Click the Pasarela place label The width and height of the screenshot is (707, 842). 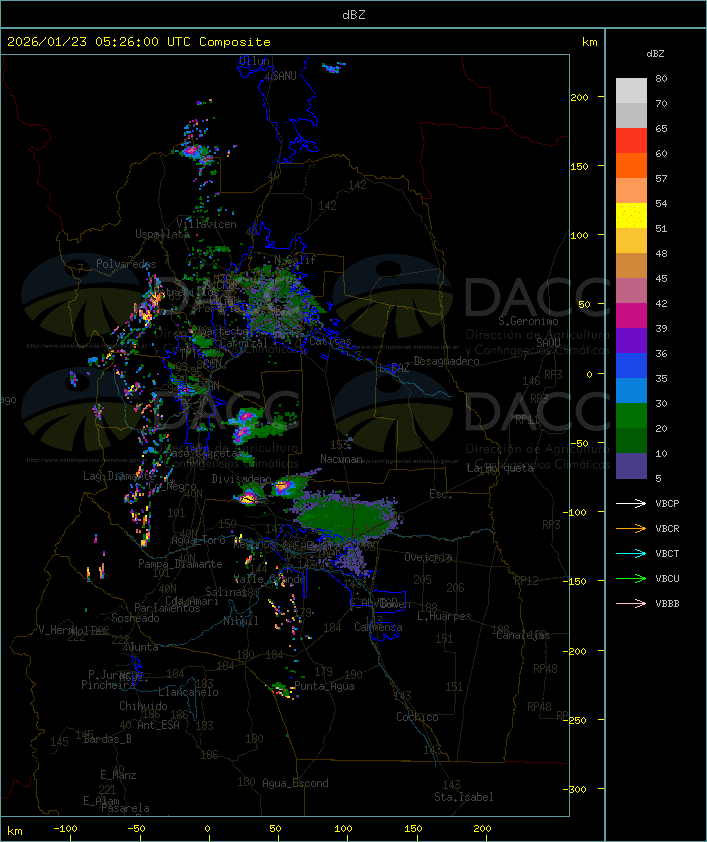[125, 808]
